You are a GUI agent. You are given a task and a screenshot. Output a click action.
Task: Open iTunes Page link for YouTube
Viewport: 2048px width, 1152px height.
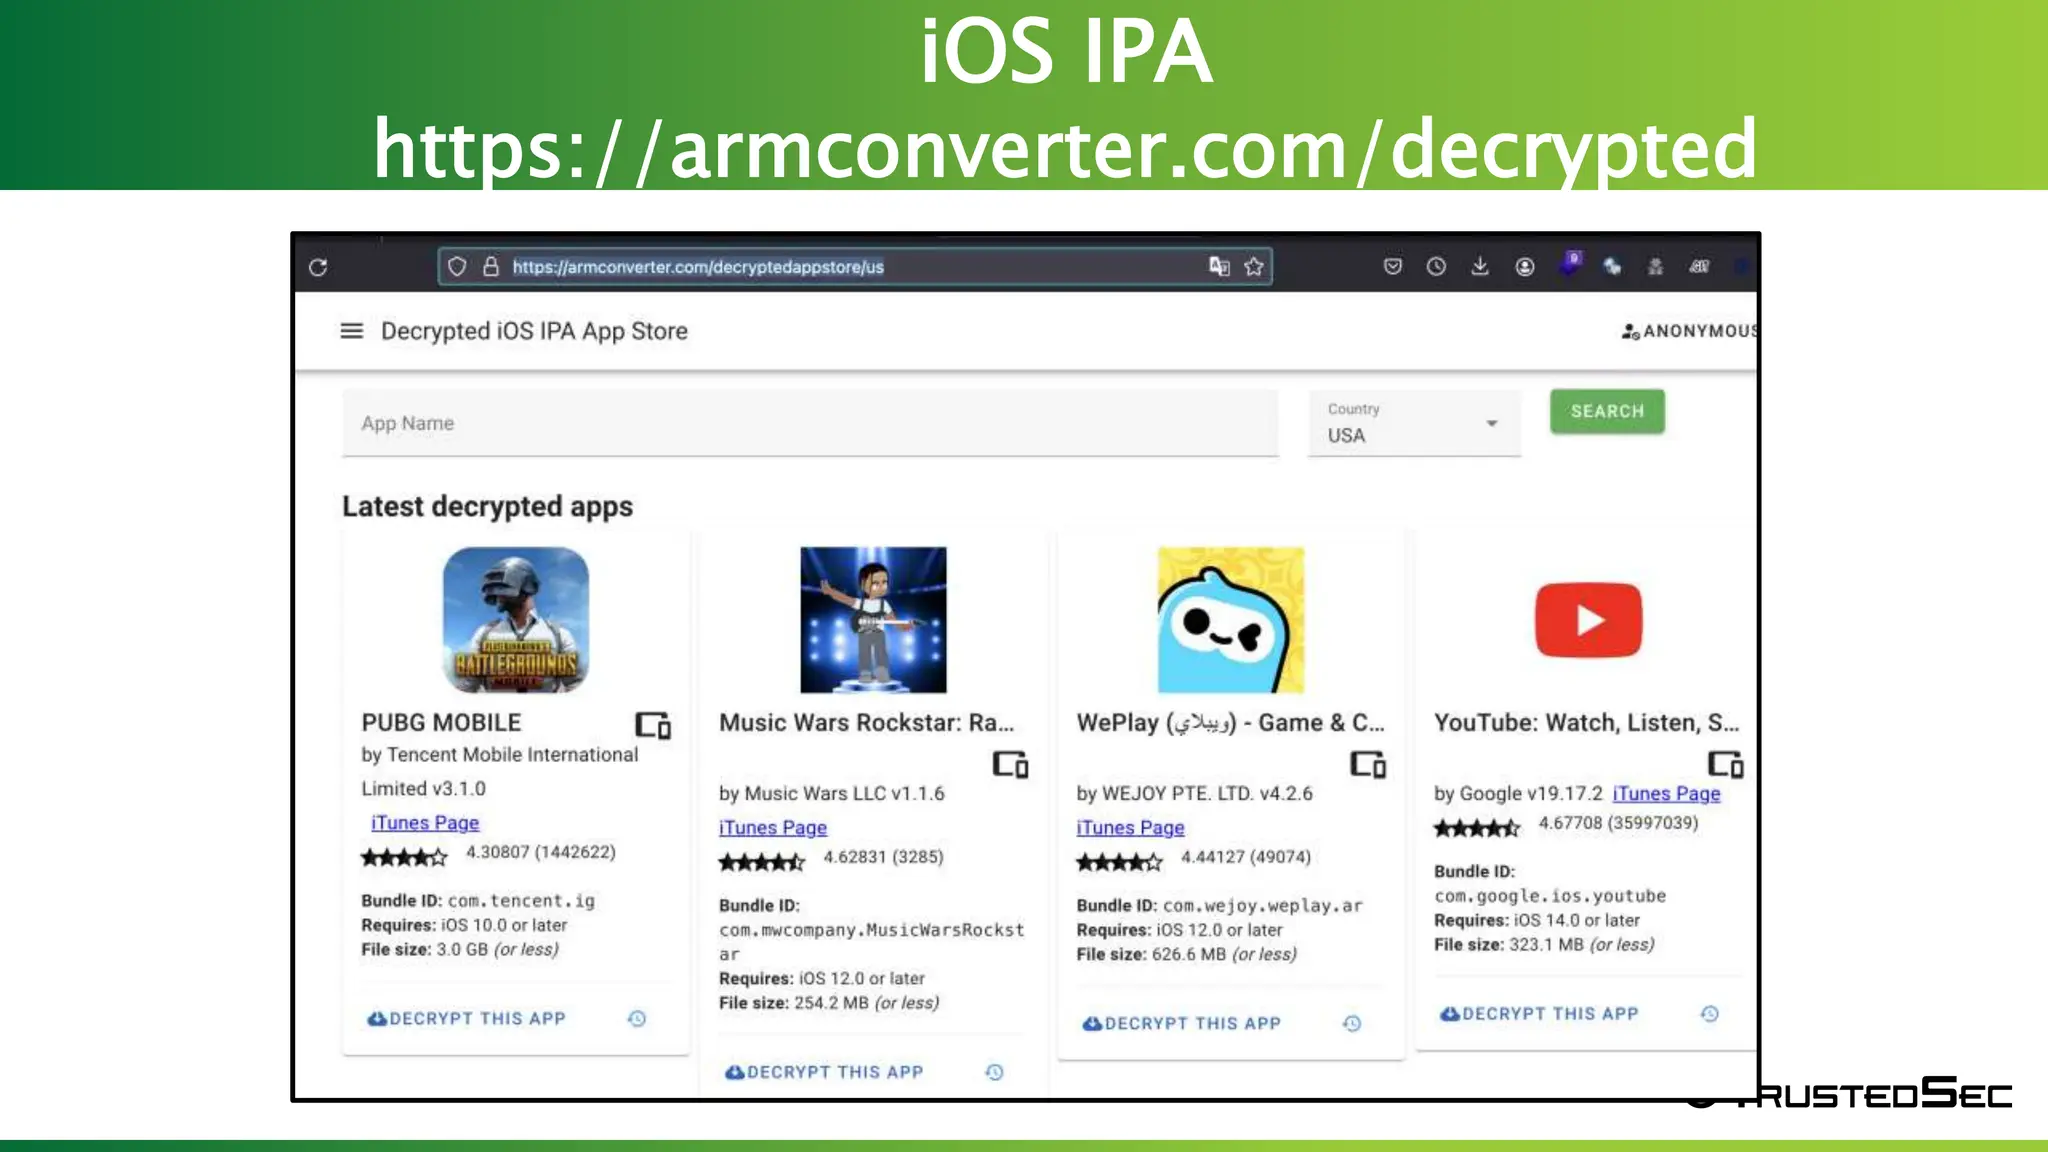click(1666, 794)
